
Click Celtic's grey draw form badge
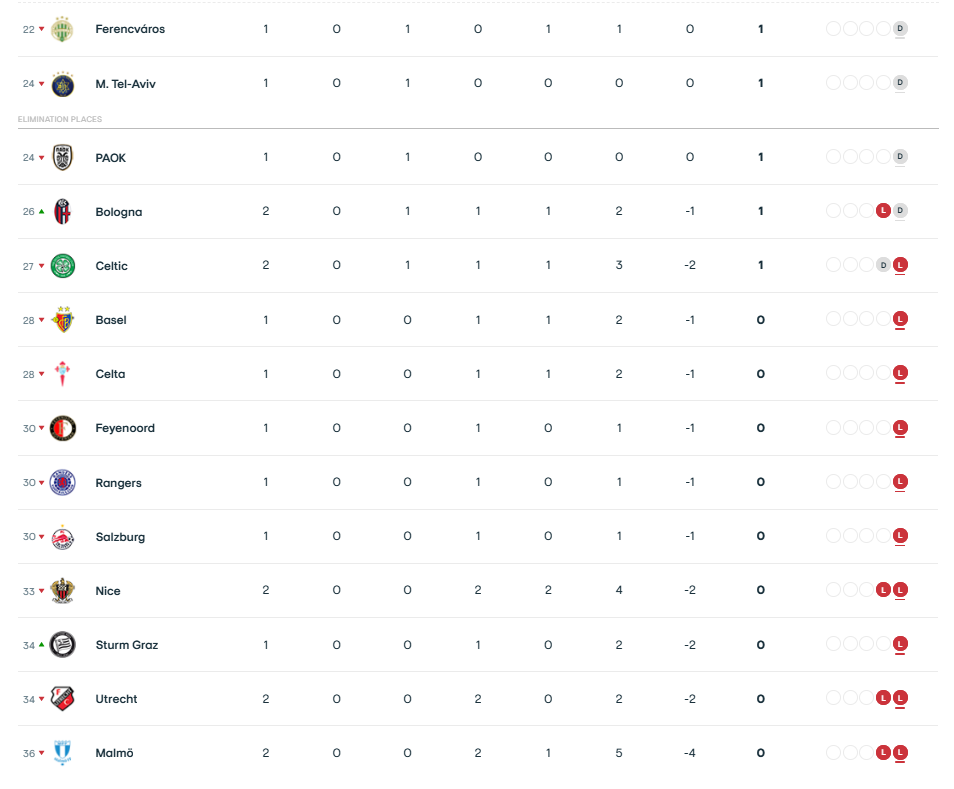click(x=883, y=265)
